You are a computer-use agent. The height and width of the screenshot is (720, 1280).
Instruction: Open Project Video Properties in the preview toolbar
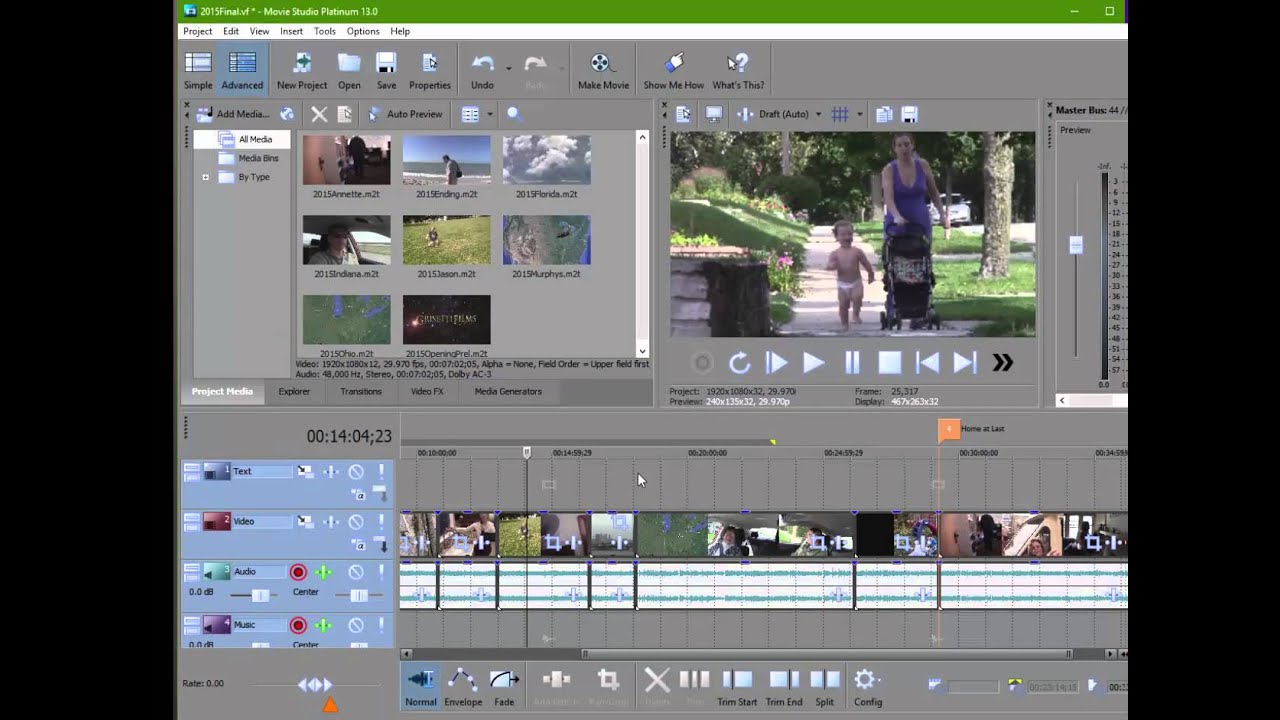[683, 114]
